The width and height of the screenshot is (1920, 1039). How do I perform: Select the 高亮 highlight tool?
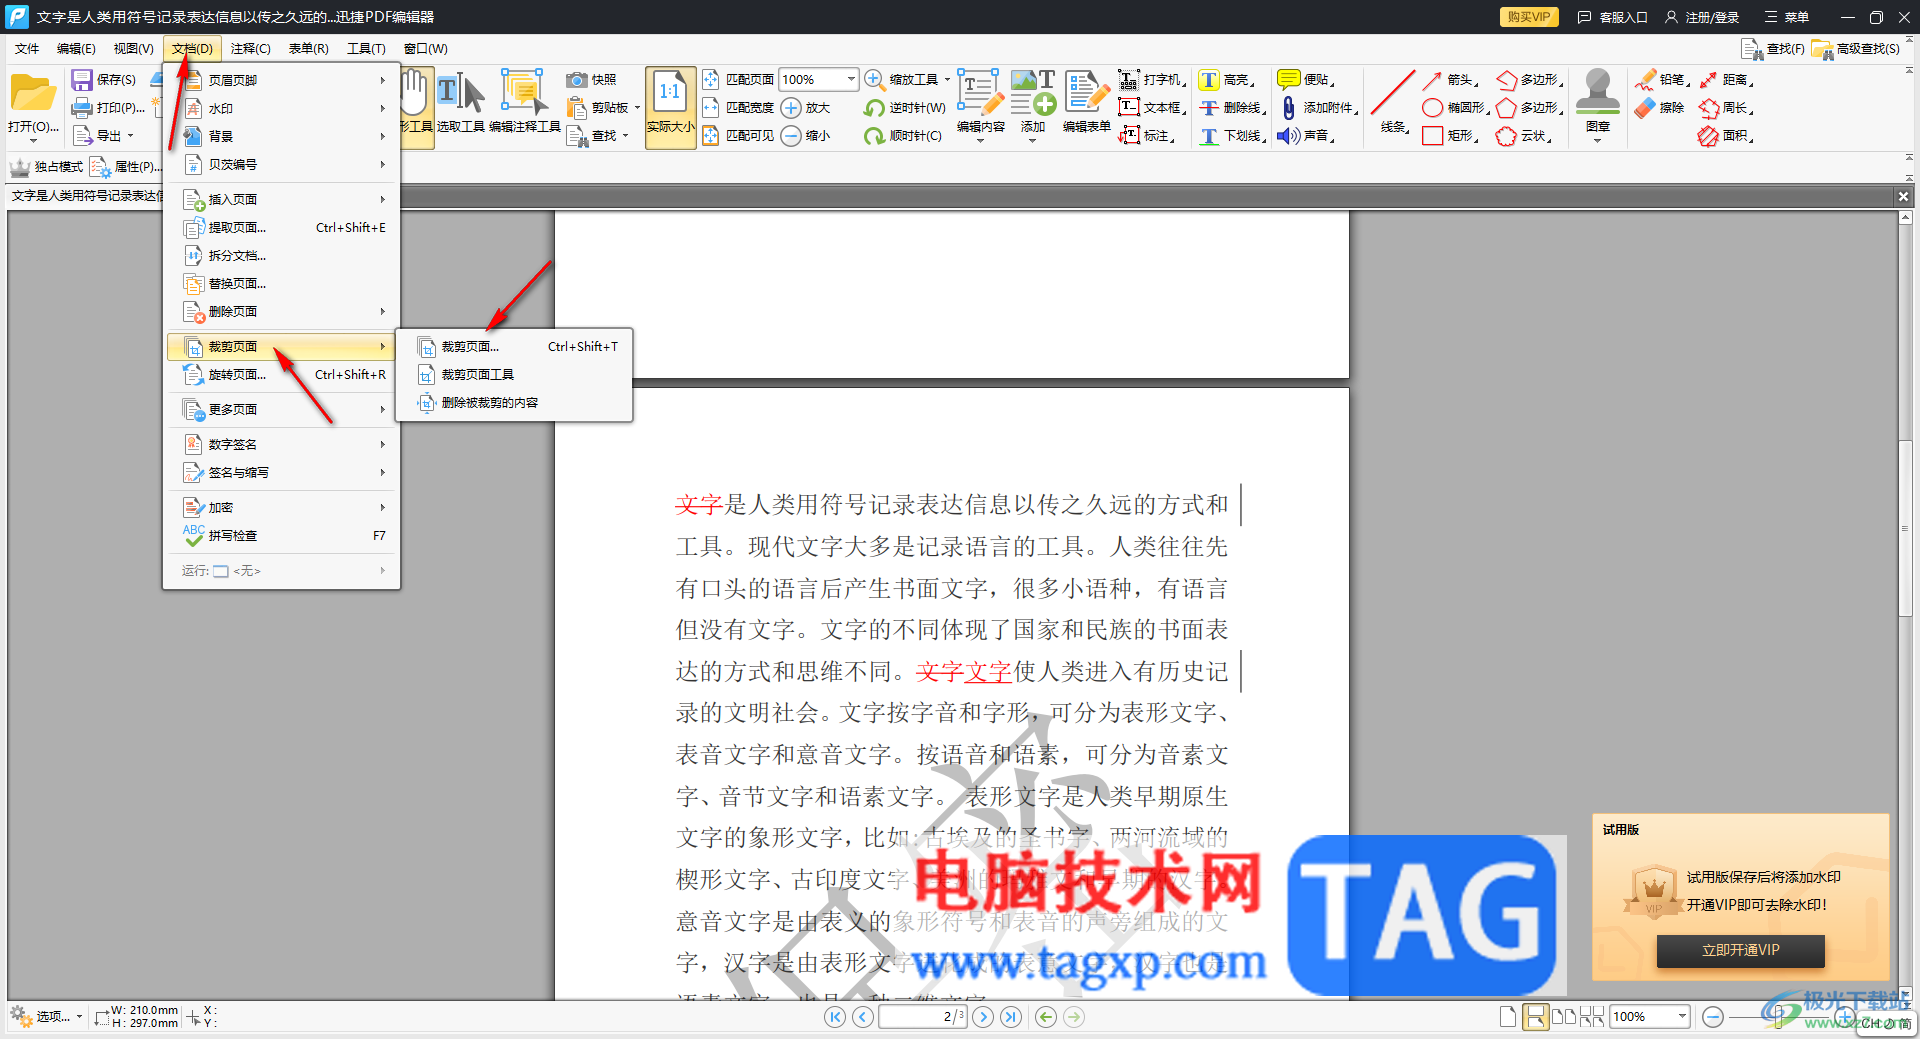pos(1229,80)
